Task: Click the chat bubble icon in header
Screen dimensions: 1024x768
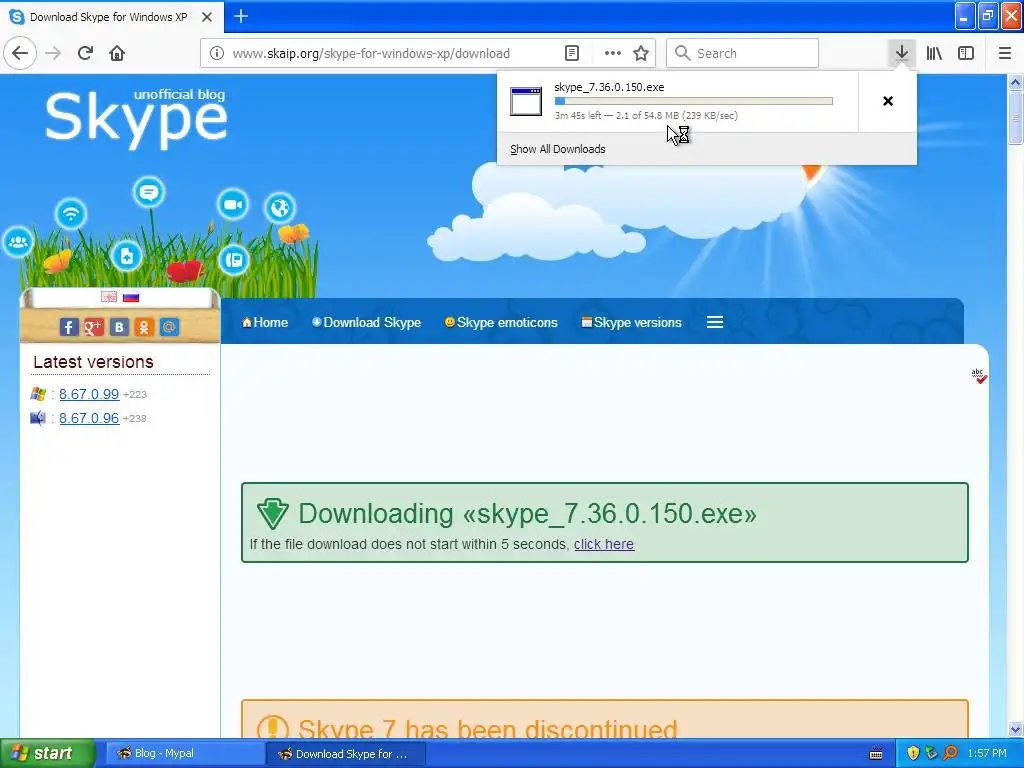Action: (149, 193)
